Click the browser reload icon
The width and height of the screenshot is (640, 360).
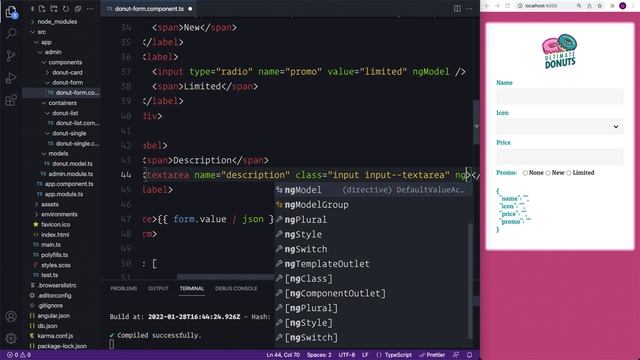pyautogui.click(x=508, y=6)
